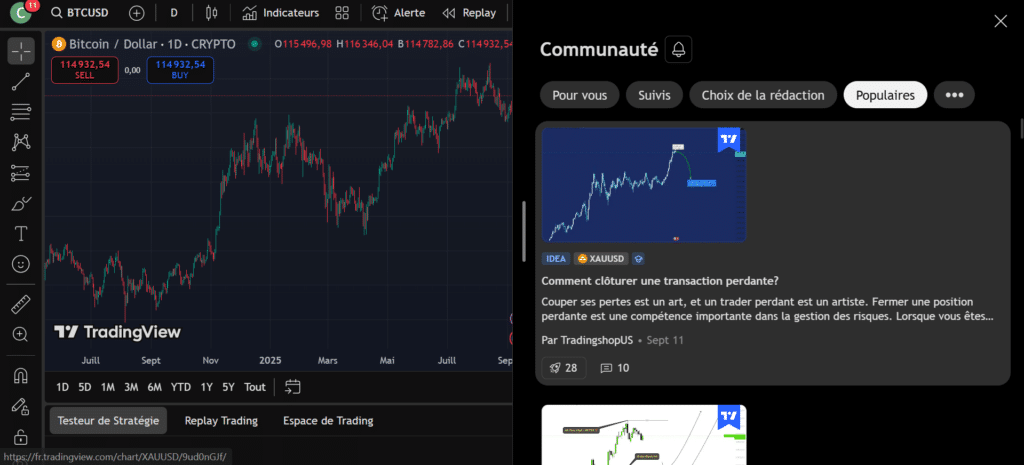
Task: Toggle the magnet mode
Action: (21, 376)
